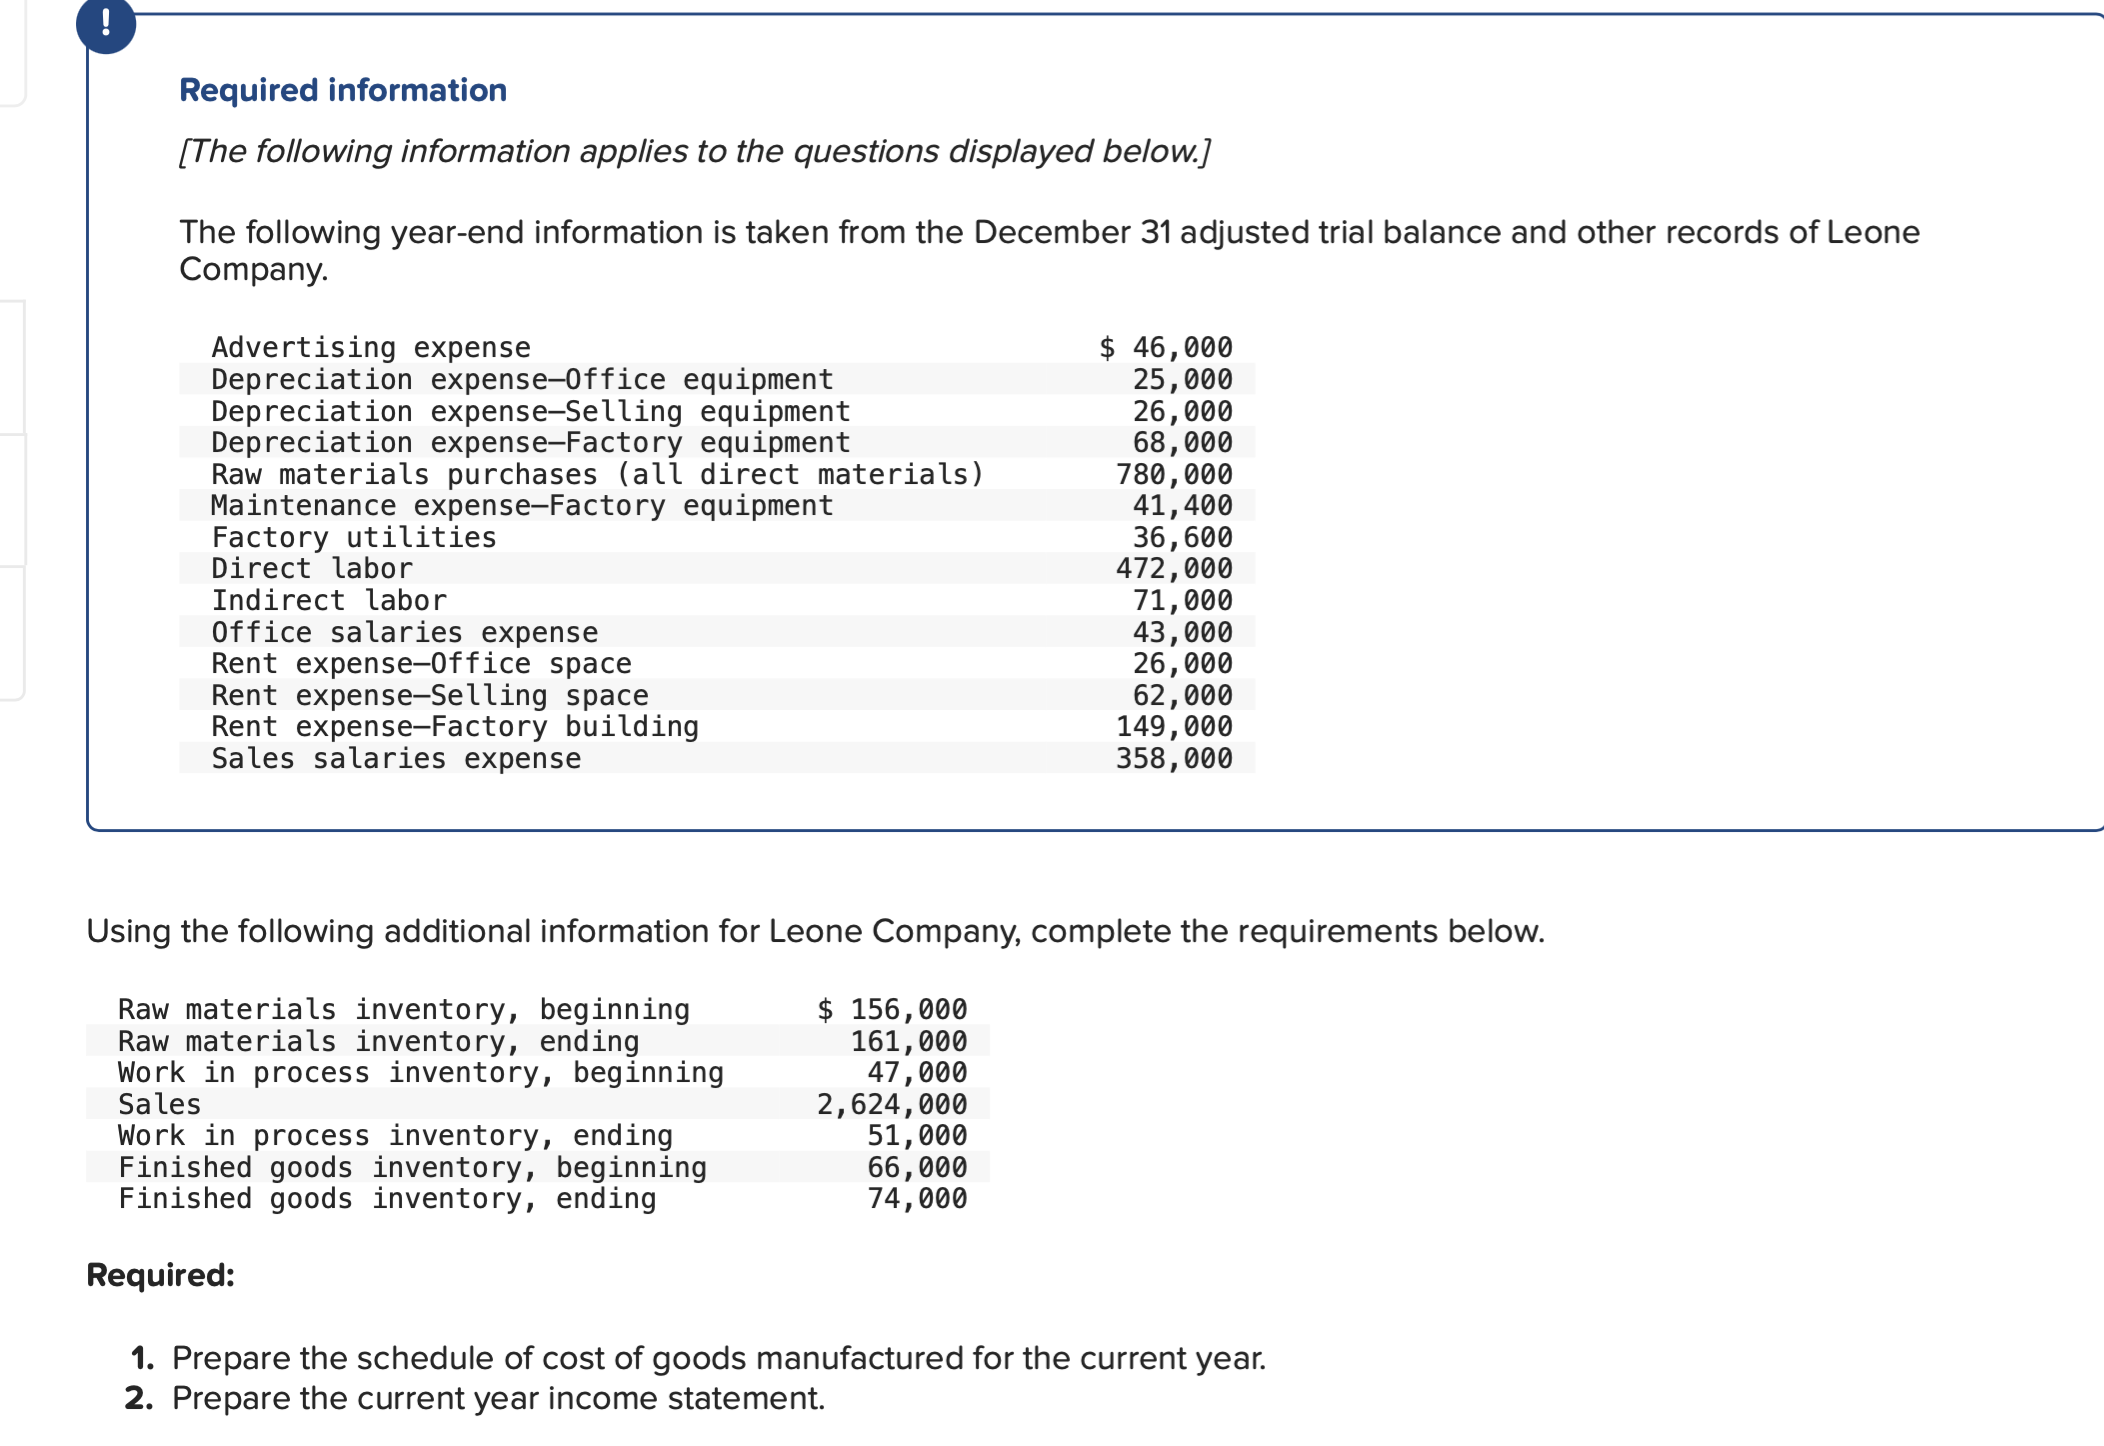The height and width of the screenshot is (1446, 2104).
Task: Click the Sales amount 2,624,000
Action: (x=891, y=1104)
